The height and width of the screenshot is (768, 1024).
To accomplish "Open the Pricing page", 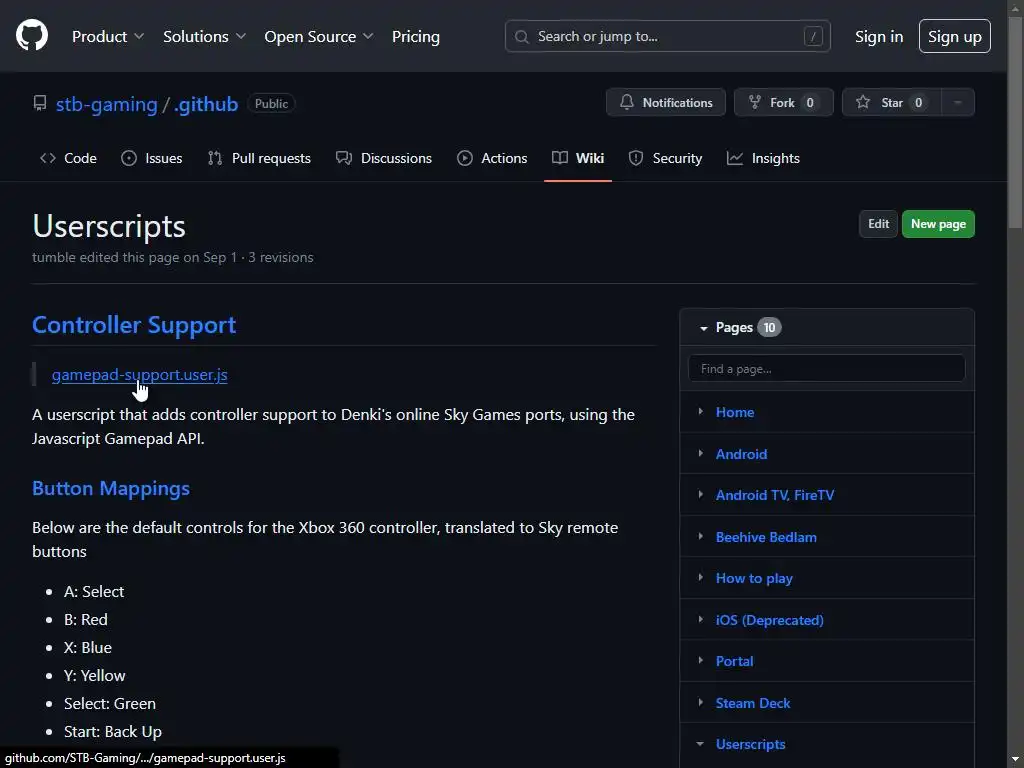I will coord(415,37).
